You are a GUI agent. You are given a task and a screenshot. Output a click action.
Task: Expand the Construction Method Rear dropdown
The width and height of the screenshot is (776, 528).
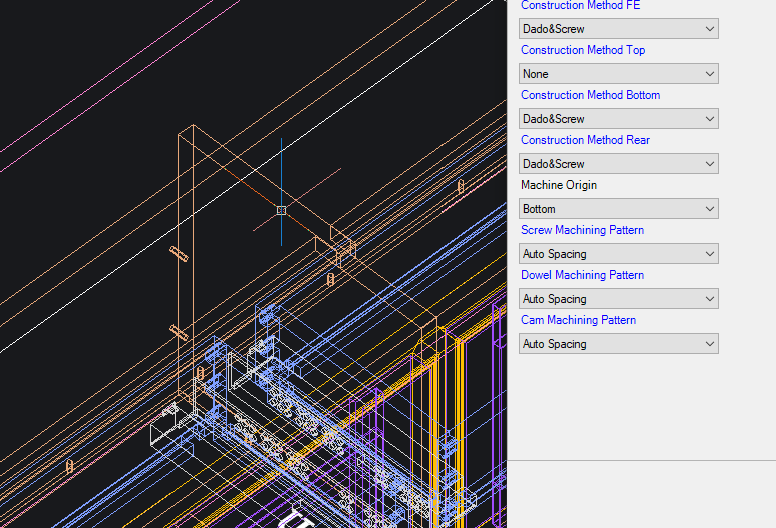pos(619,164)
